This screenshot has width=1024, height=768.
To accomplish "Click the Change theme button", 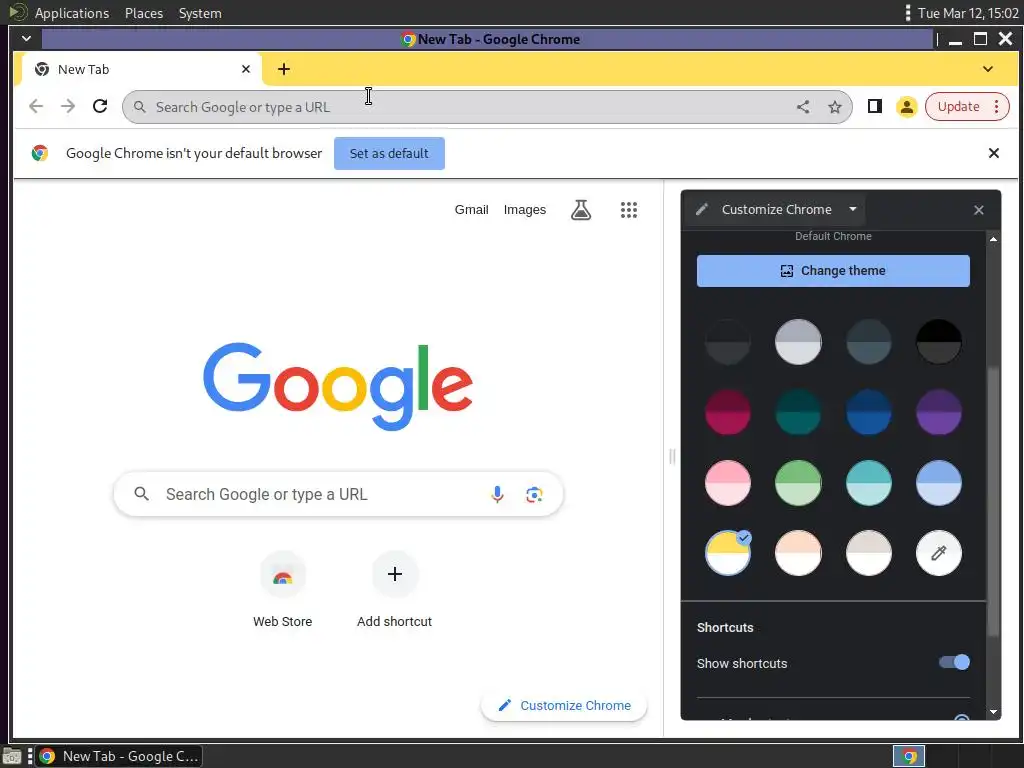I will click(x=833, y=270).
